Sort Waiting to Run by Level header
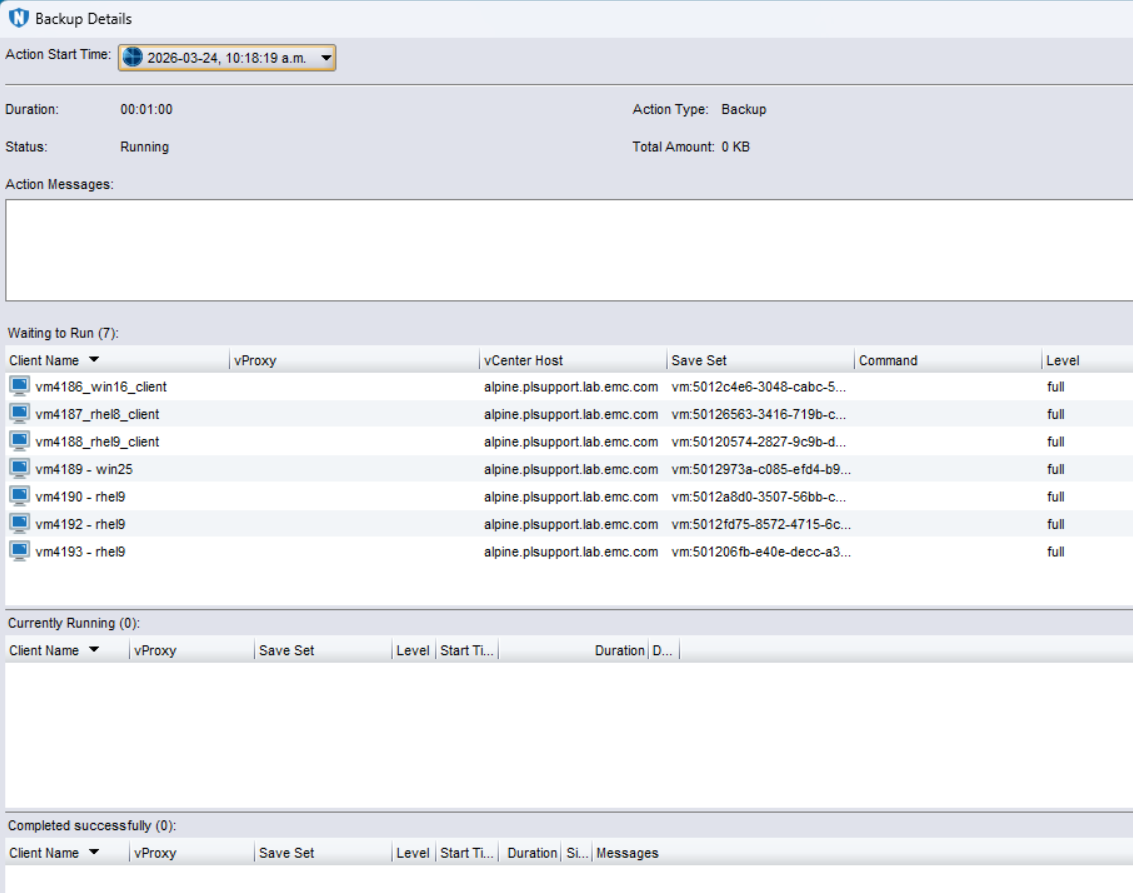The height and width of the screenshot is (893, 1133). 1062,361
